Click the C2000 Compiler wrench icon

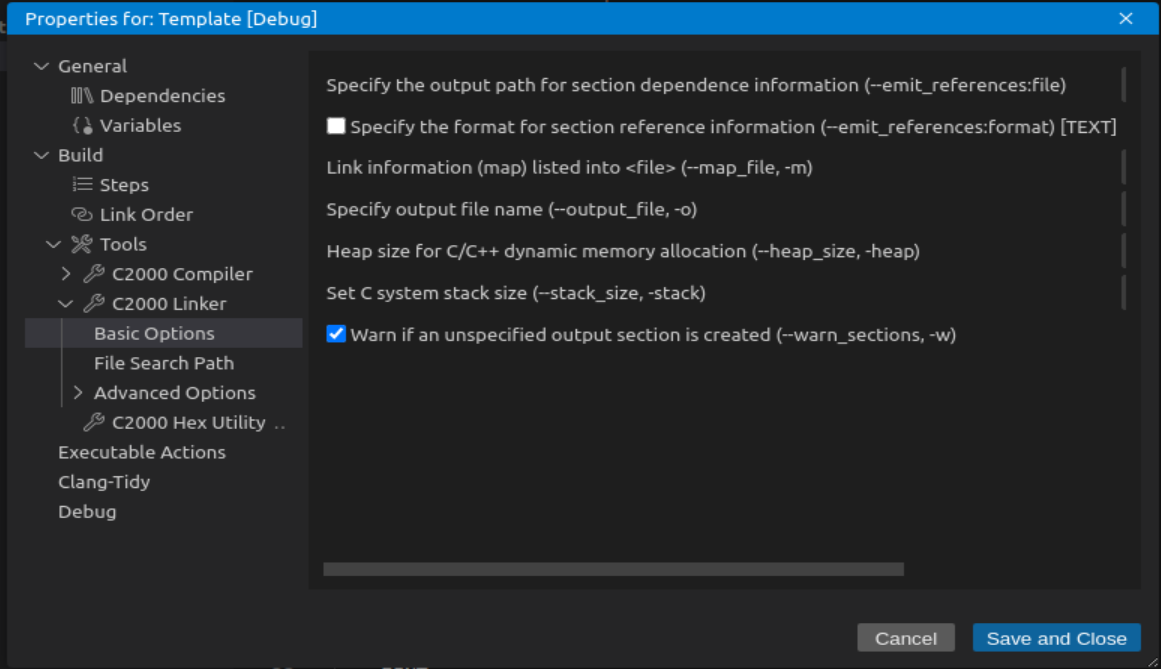click(x=94, y=273)
